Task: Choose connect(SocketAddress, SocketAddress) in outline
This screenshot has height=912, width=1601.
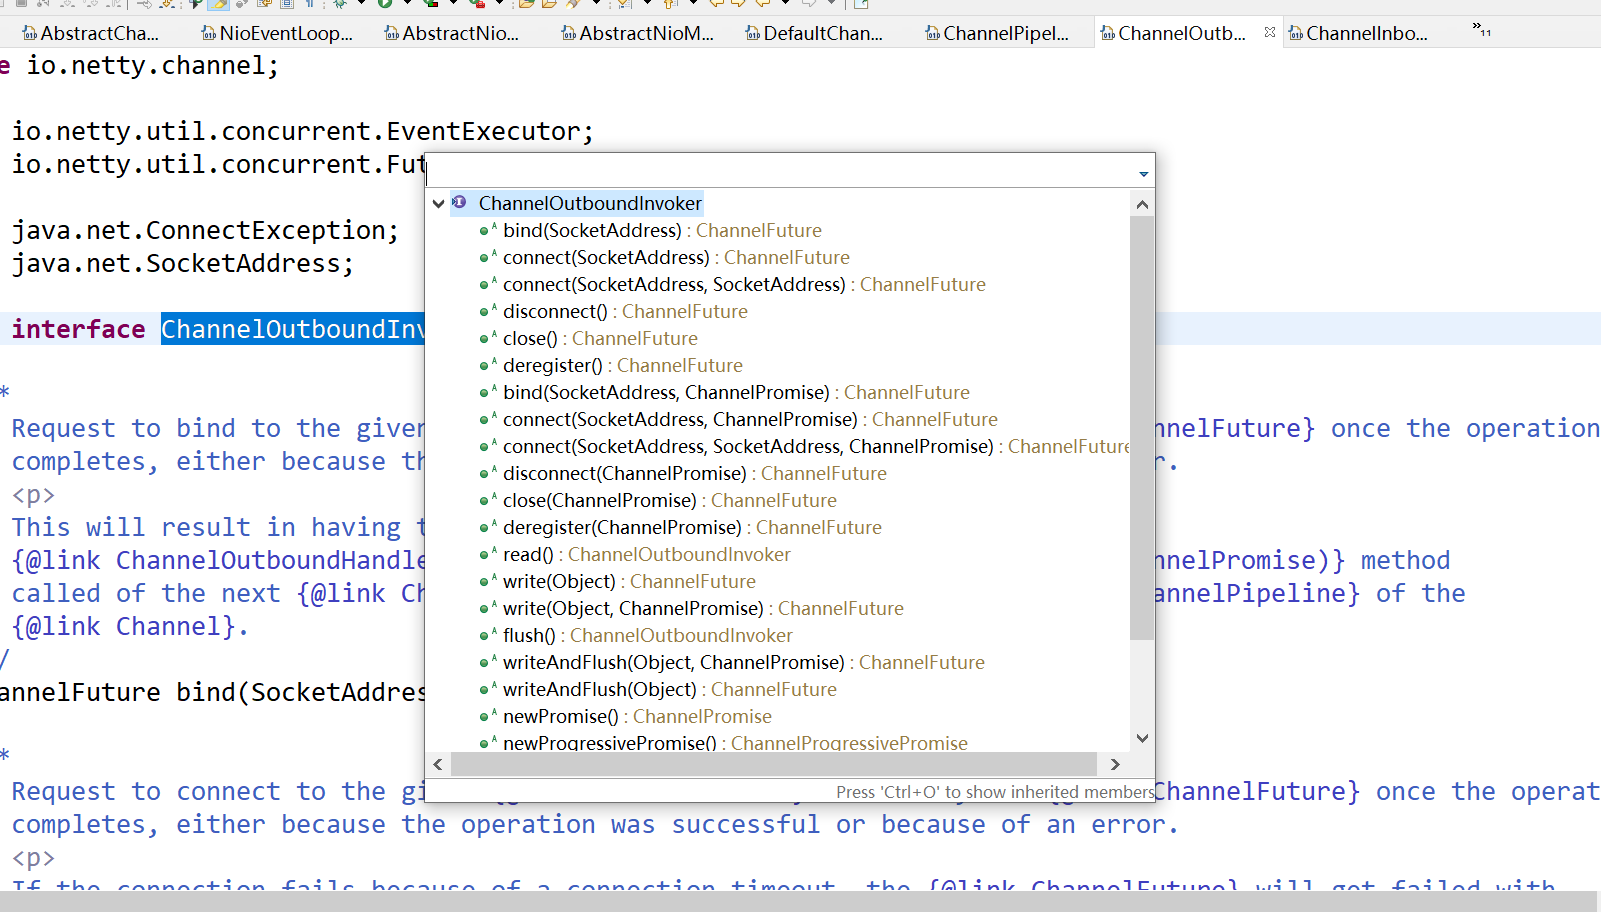Action: [x=733, y=284]
